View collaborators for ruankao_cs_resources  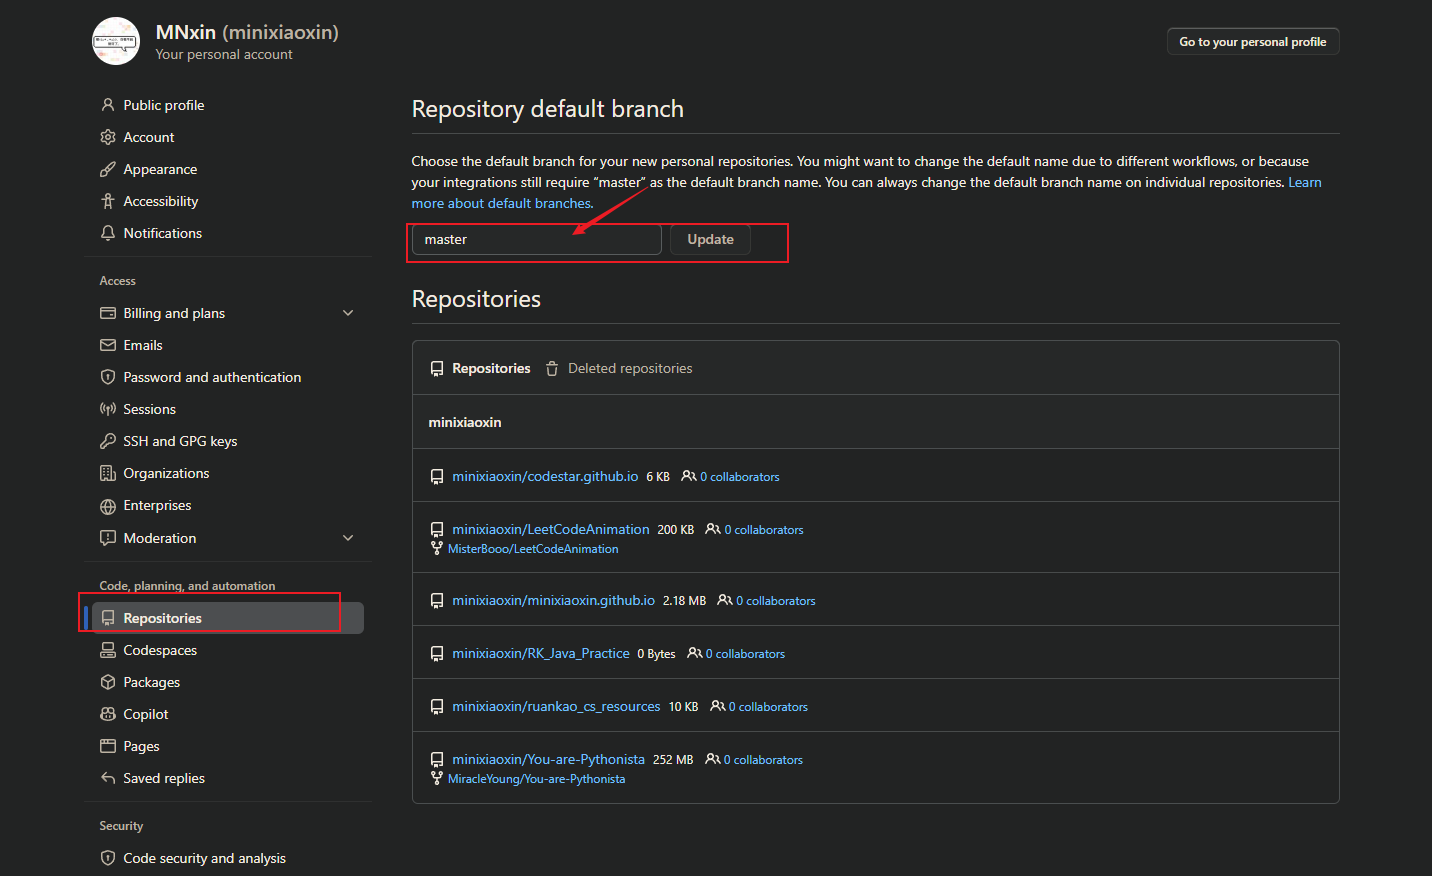click(759, 707)
